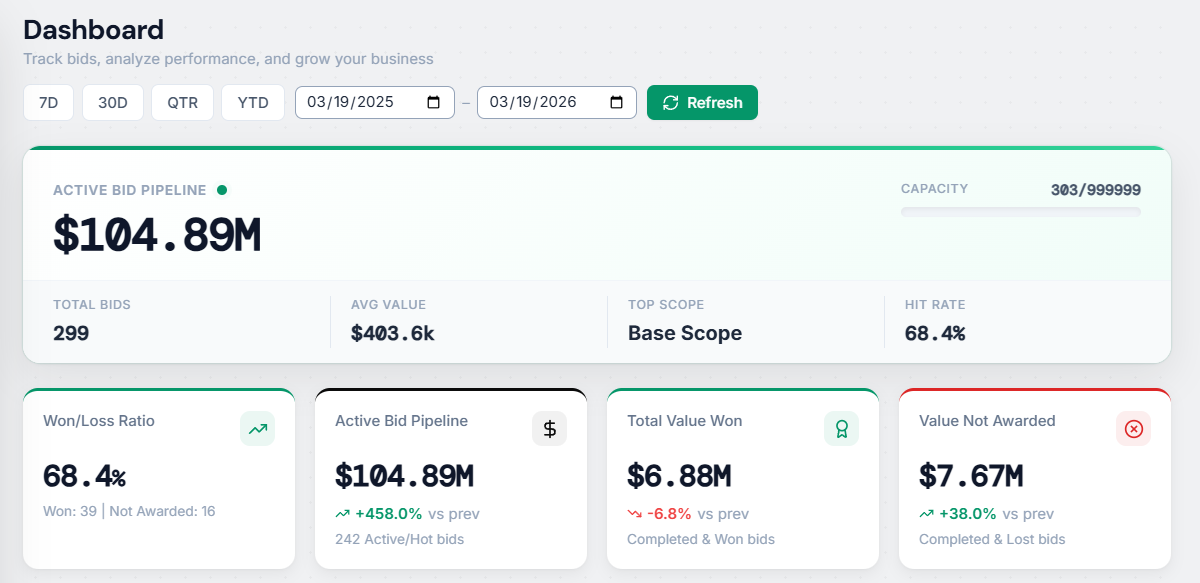
Task: Open calendar picker on the start date field
Action: tap(434, 102)
